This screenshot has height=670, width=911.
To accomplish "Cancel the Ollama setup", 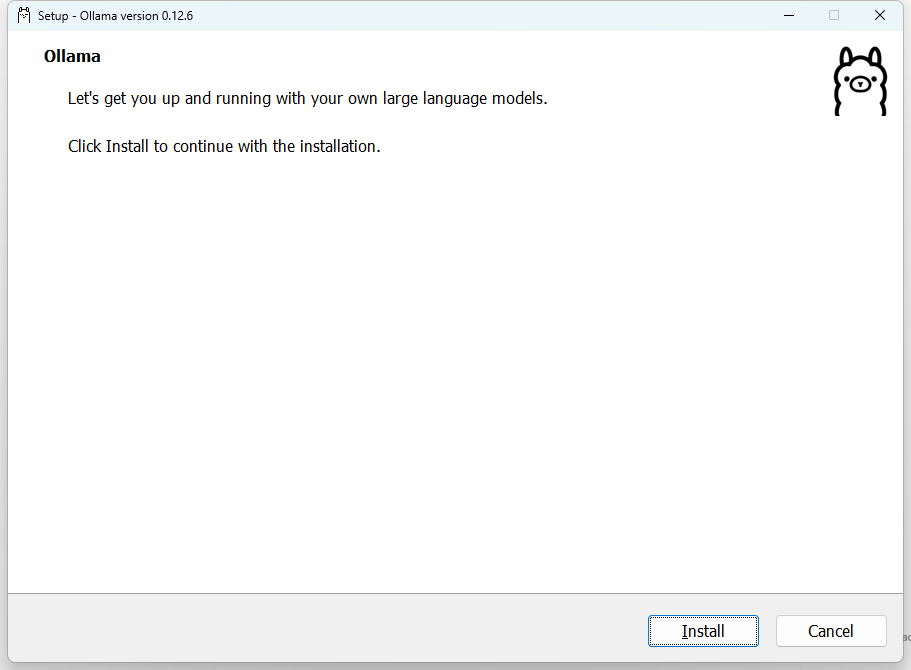I will (831, 630).
